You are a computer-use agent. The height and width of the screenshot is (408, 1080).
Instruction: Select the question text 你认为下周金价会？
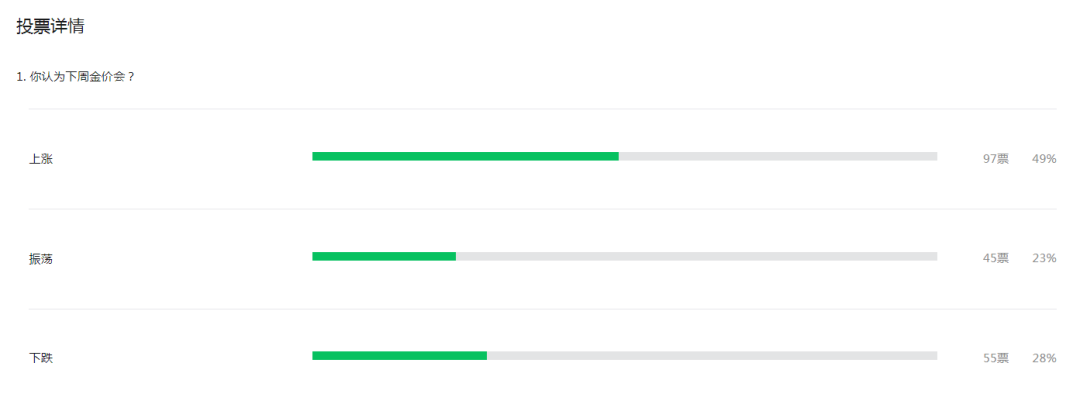pyautogui.click(x=82, y=77)
